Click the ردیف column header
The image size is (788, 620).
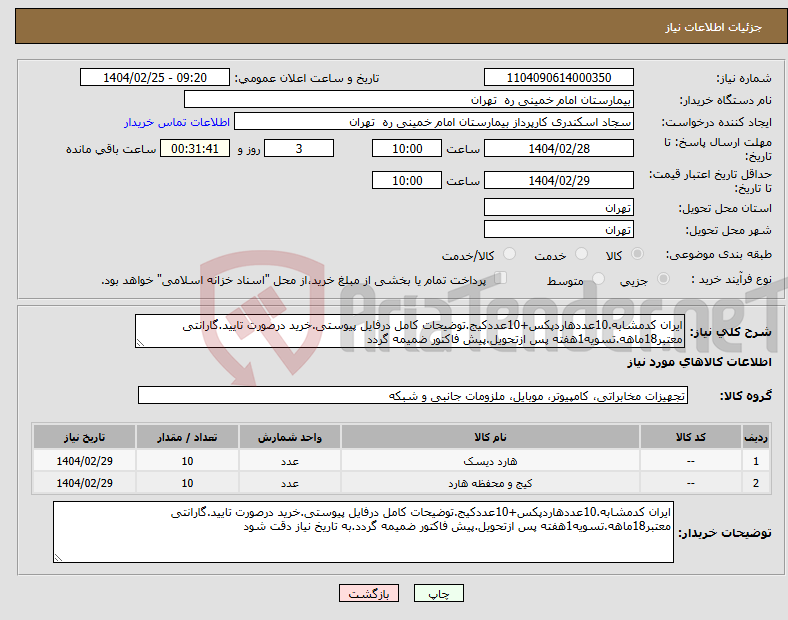click(756, 437)
